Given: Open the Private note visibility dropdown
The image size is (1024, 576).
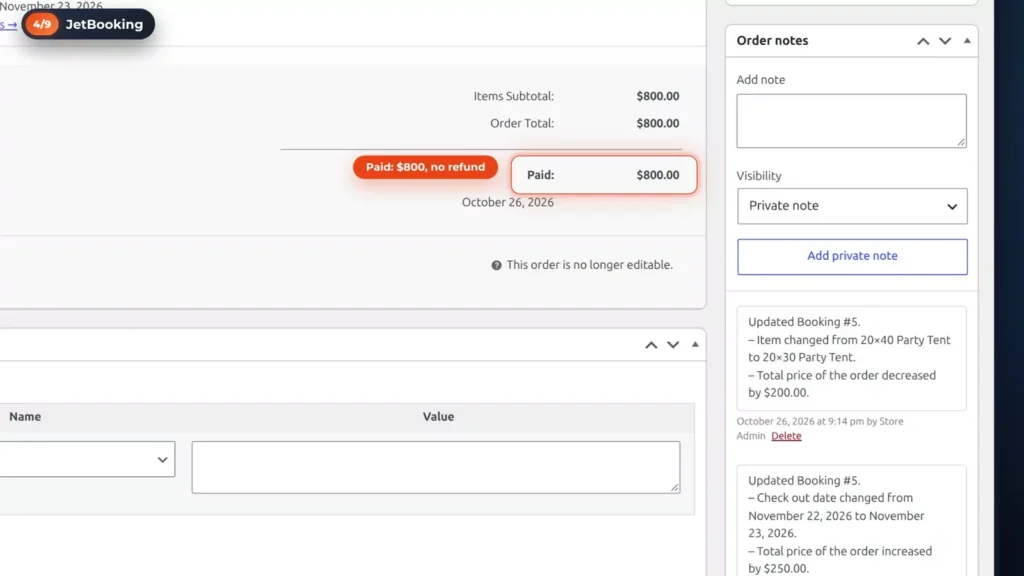Looking at the screenshot, I should point(852,206).
